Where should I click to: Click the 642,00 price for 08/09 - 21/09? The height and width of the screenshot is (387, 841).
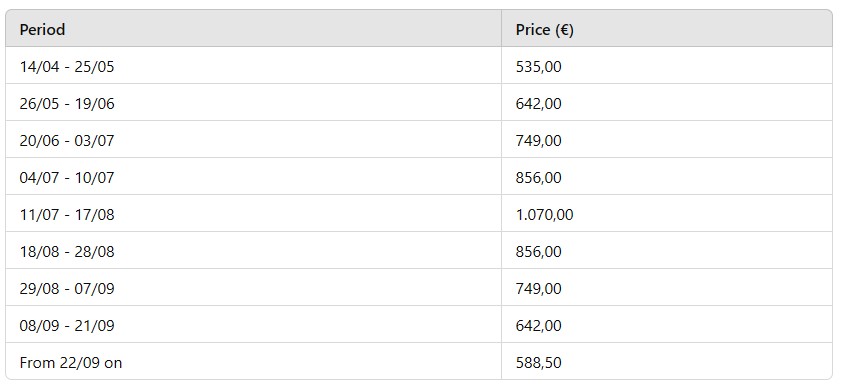(538, 325)
